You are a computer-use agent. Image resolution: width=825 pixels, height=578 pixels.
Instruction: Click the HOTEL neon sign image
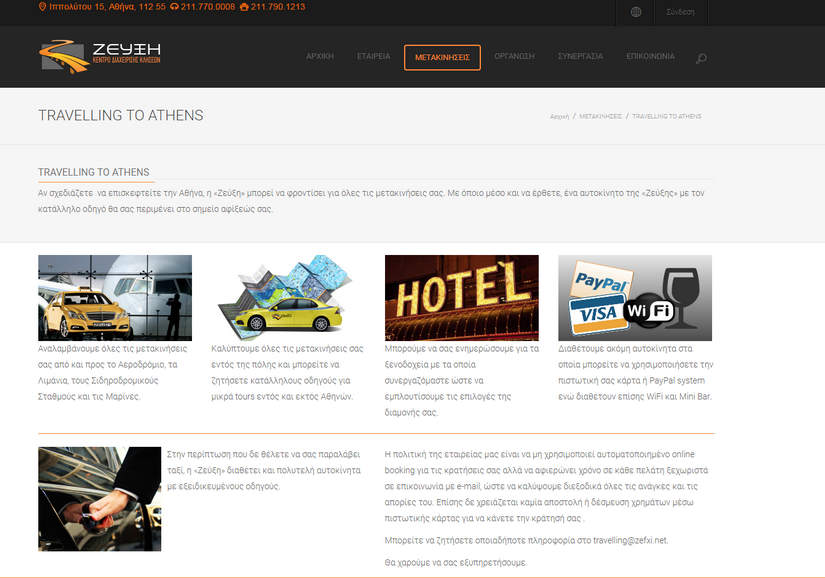462,298
